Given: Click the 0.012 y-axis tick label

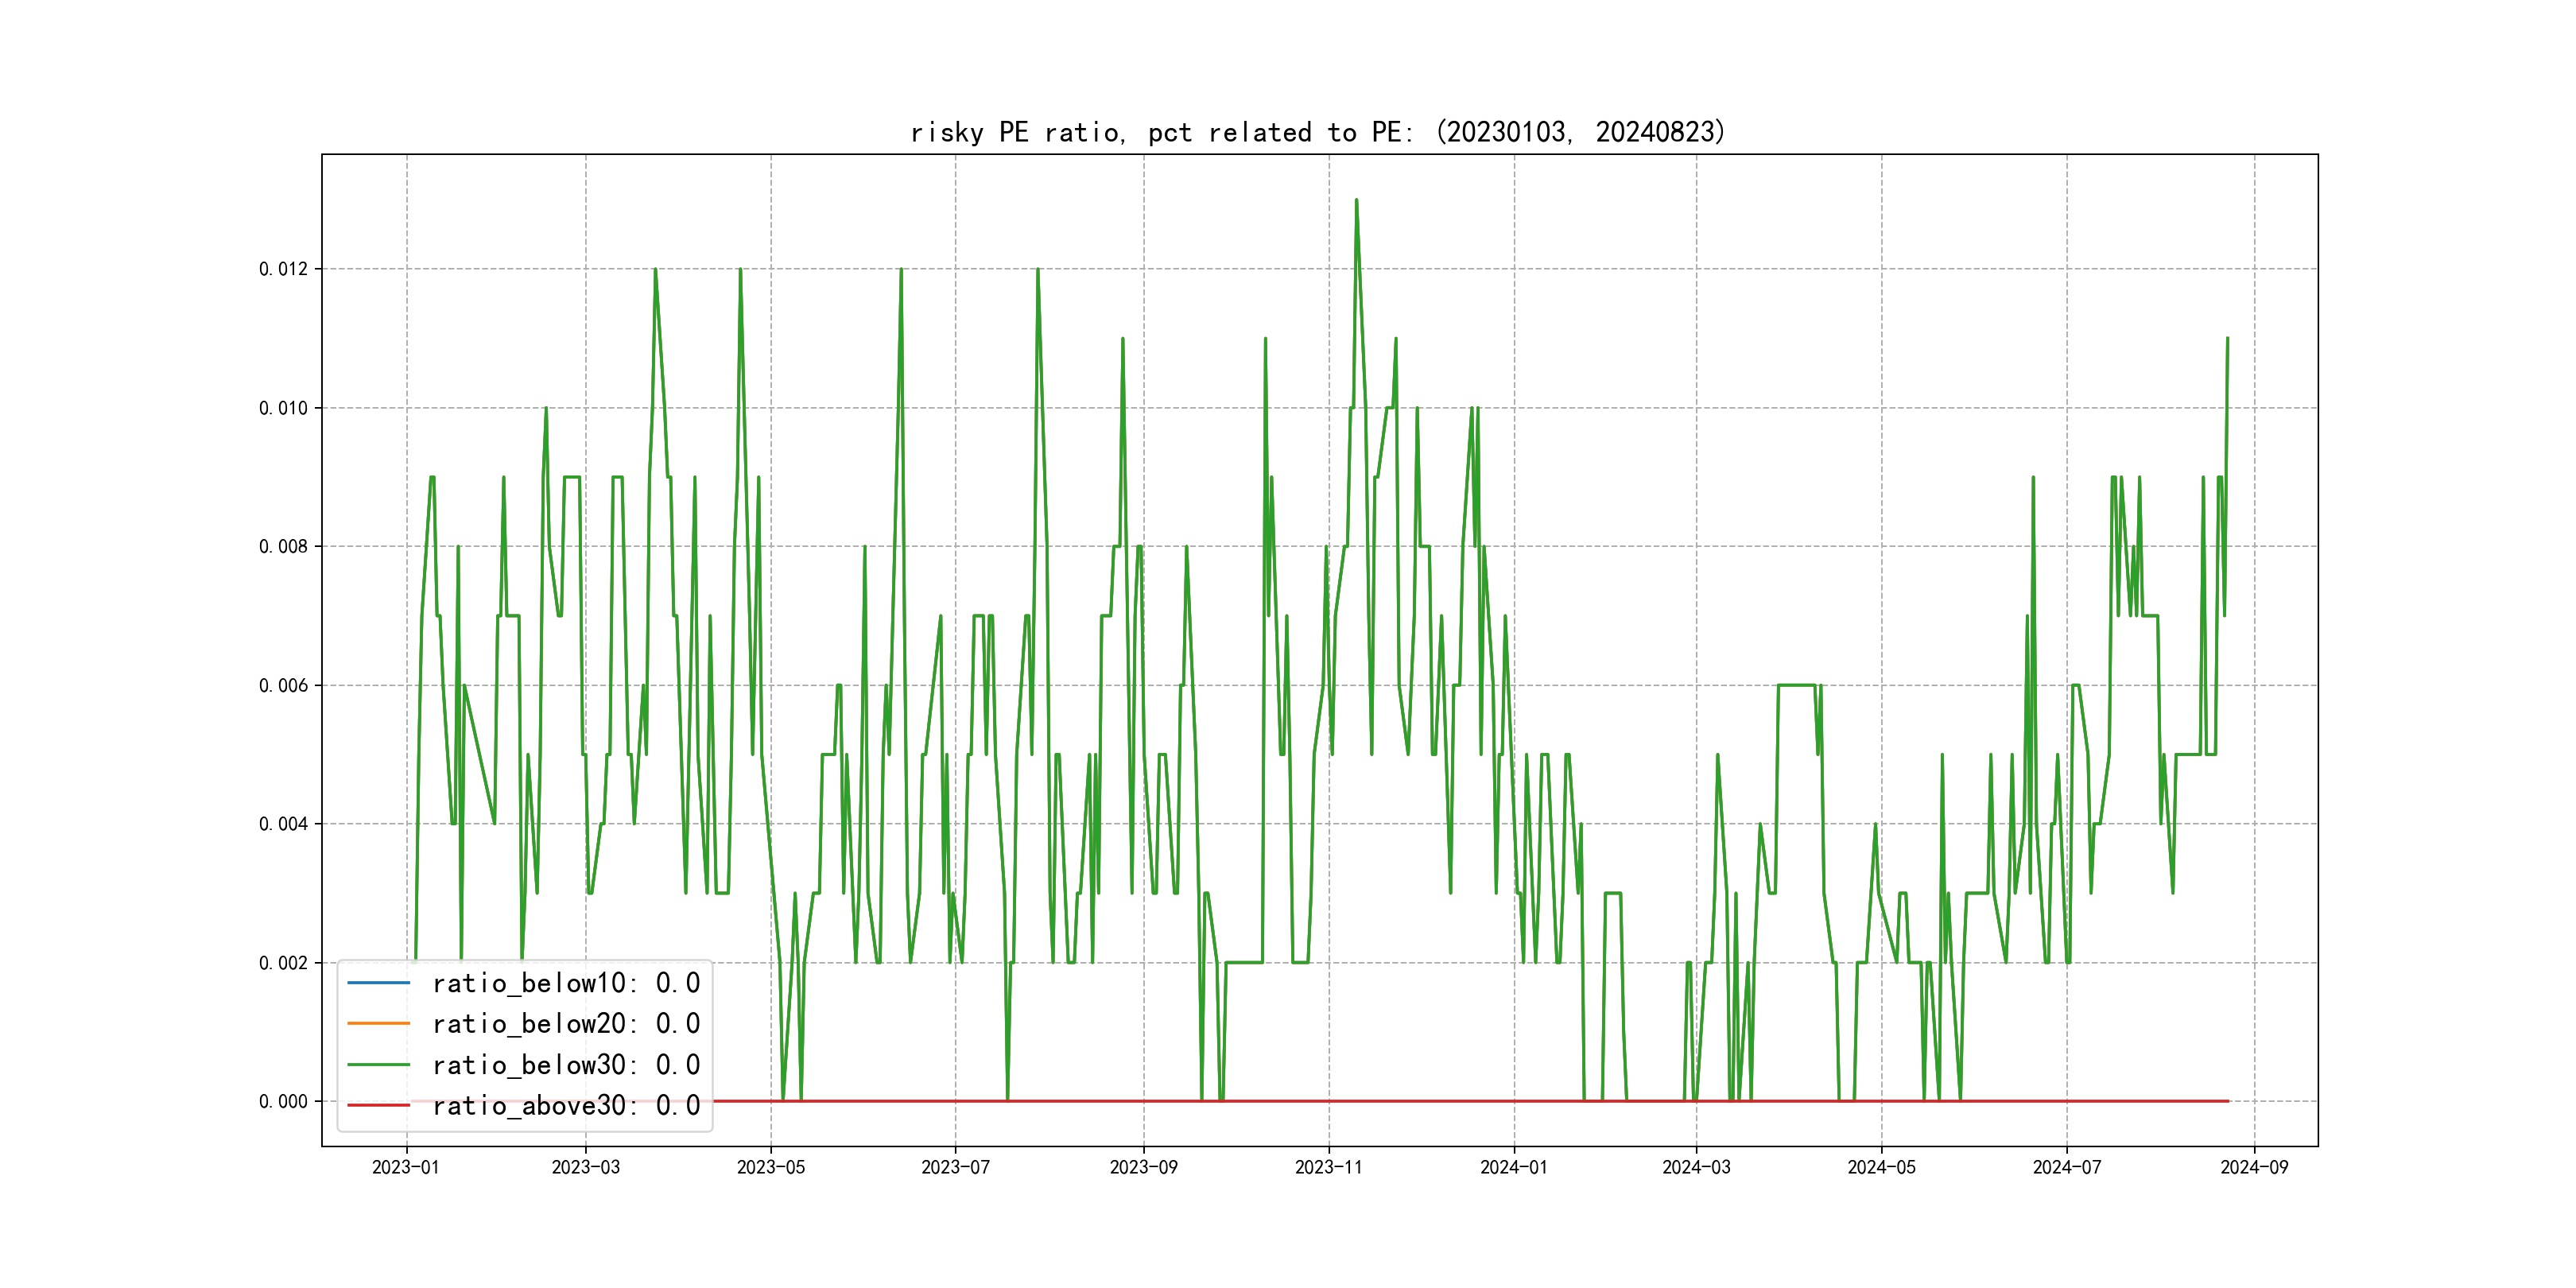Looking at the screenshot, I should [x=283, y=269].
